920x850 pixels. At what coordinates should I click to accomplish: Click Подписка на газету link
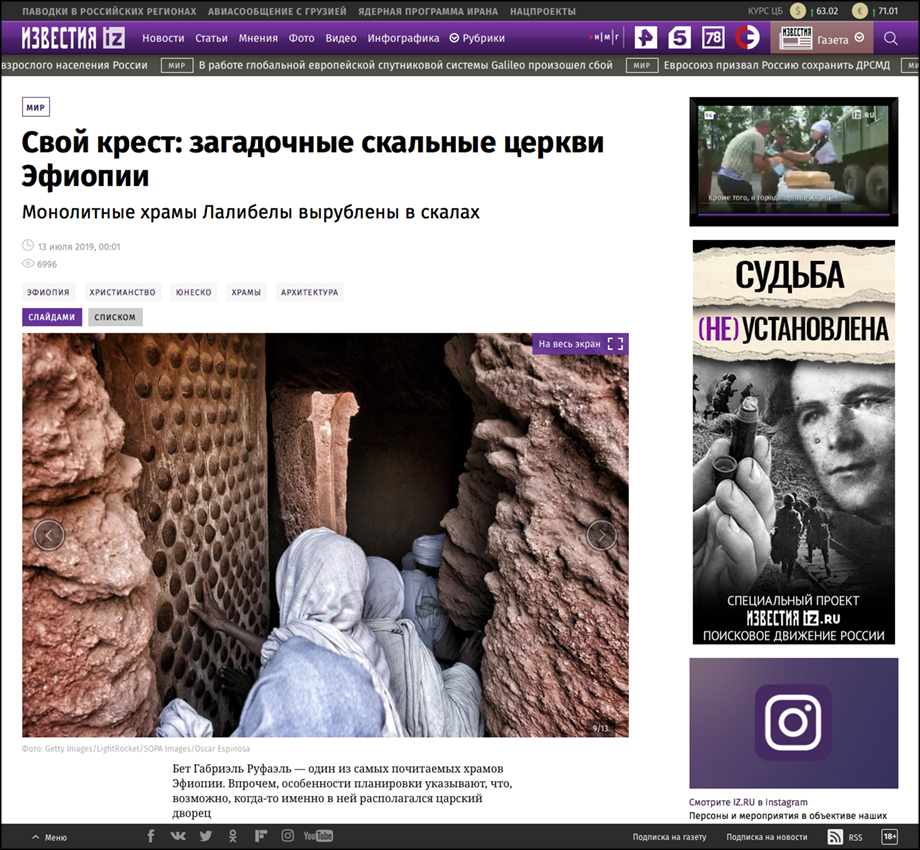pyautogui.click(x=669, y=837)
